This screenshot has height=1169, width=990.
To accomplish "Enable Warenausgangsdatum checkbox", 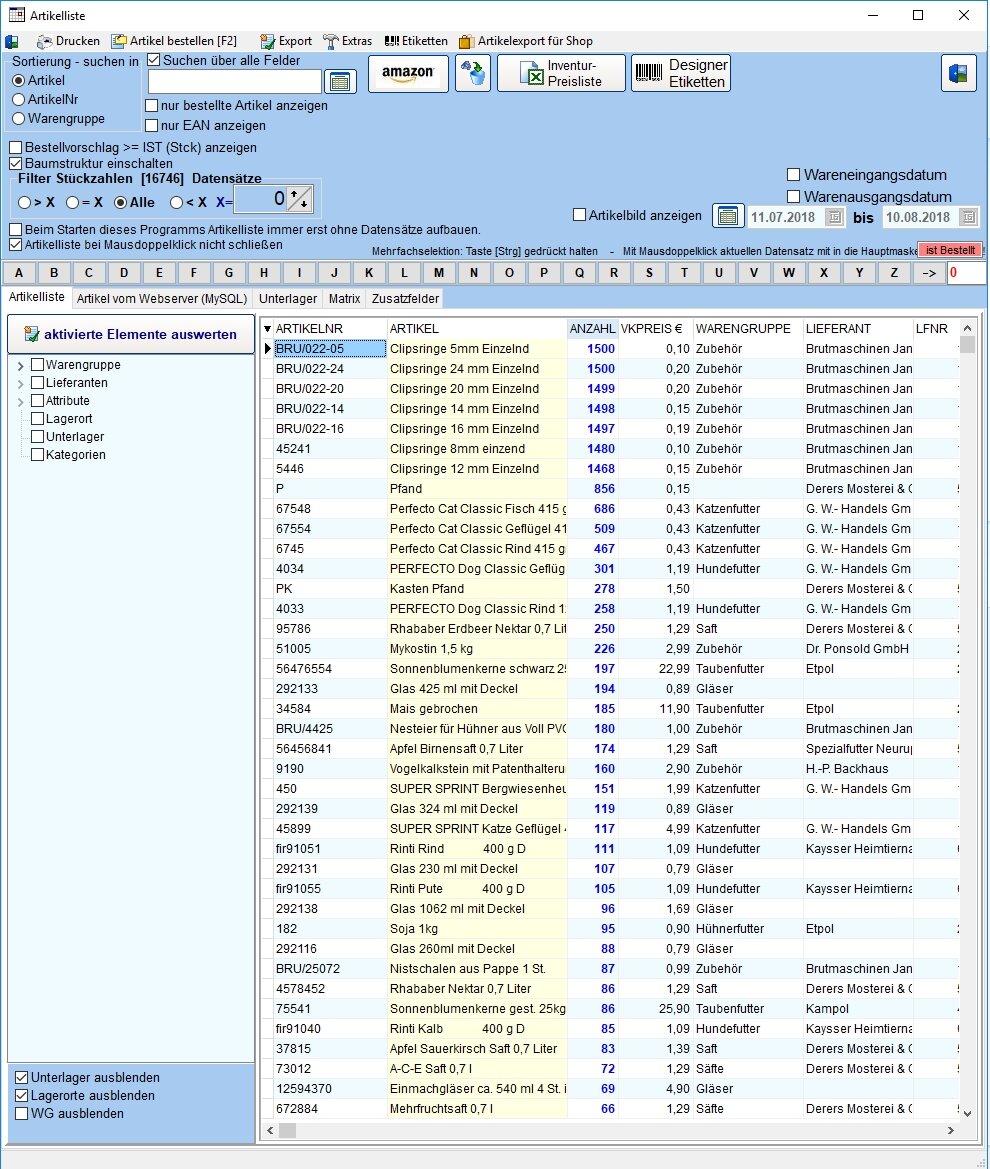I will [793, 197].
